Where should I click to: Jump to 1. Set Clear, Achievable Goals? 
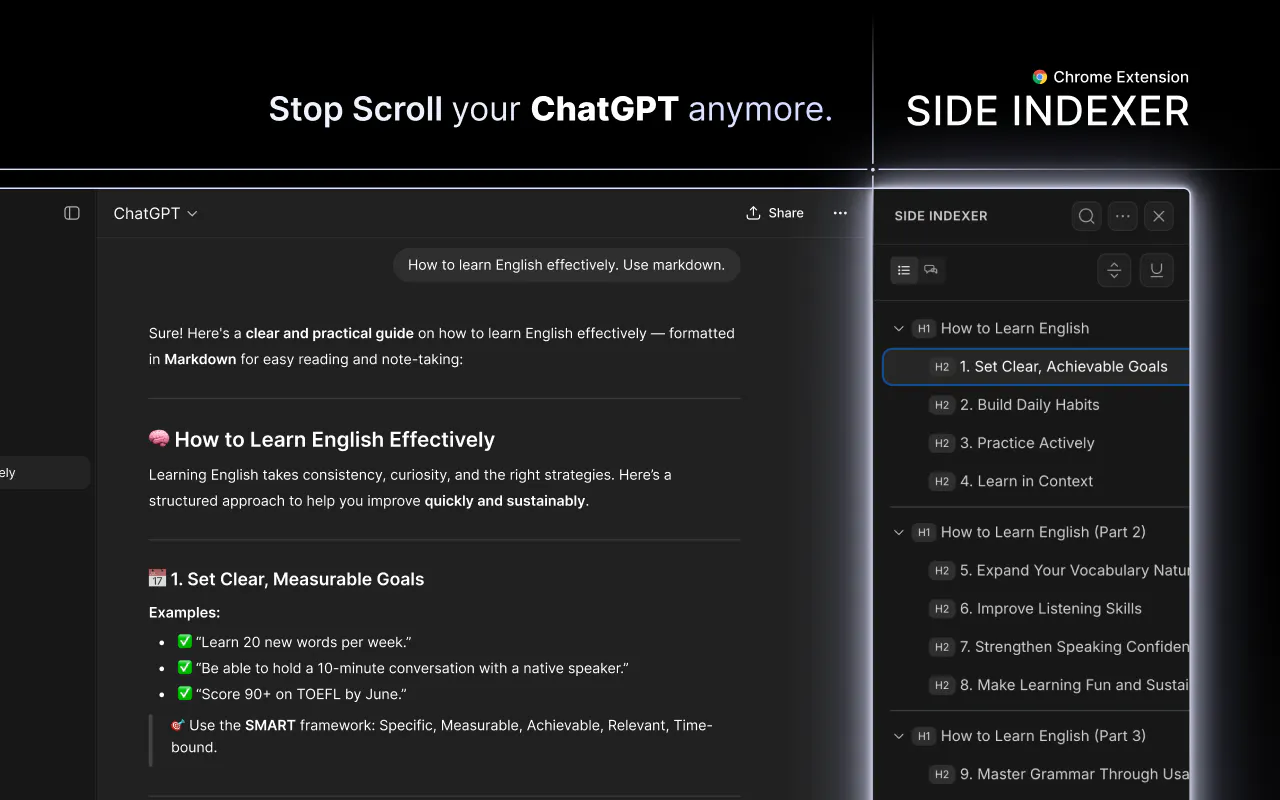coord(1037,367)
